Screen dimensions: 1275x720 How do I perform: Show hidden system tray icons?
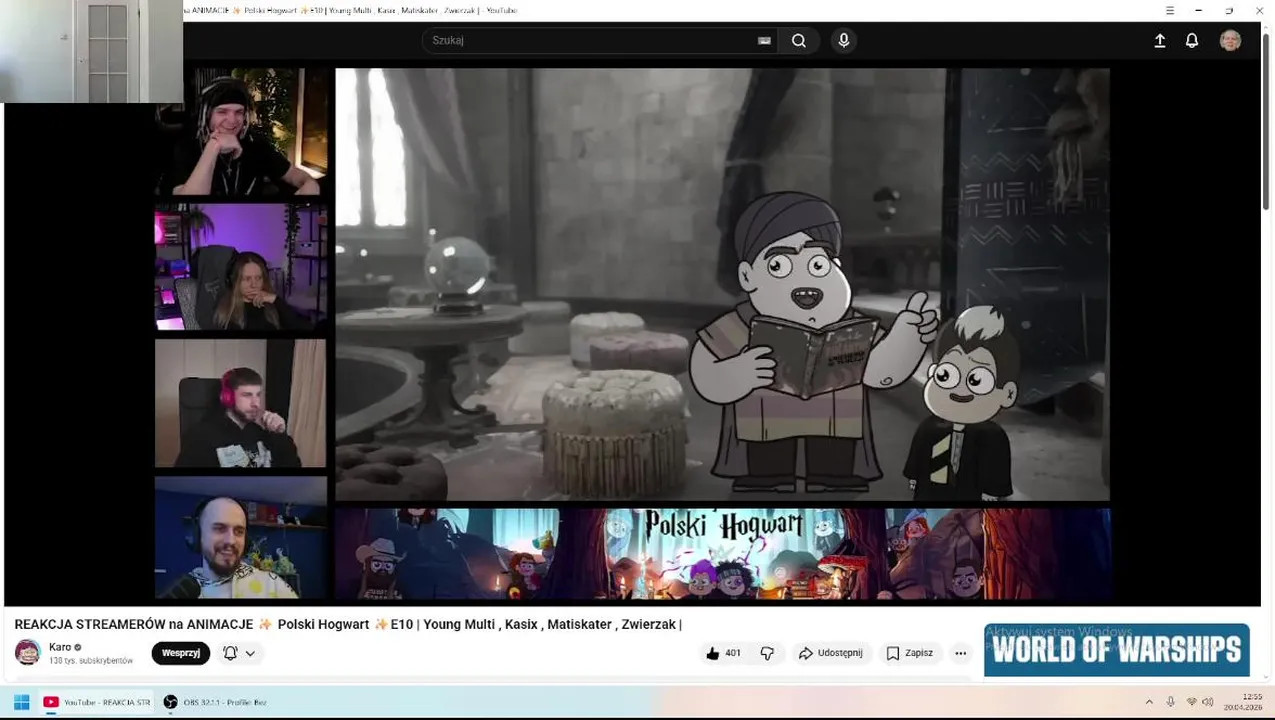(x=1149, y=702)
